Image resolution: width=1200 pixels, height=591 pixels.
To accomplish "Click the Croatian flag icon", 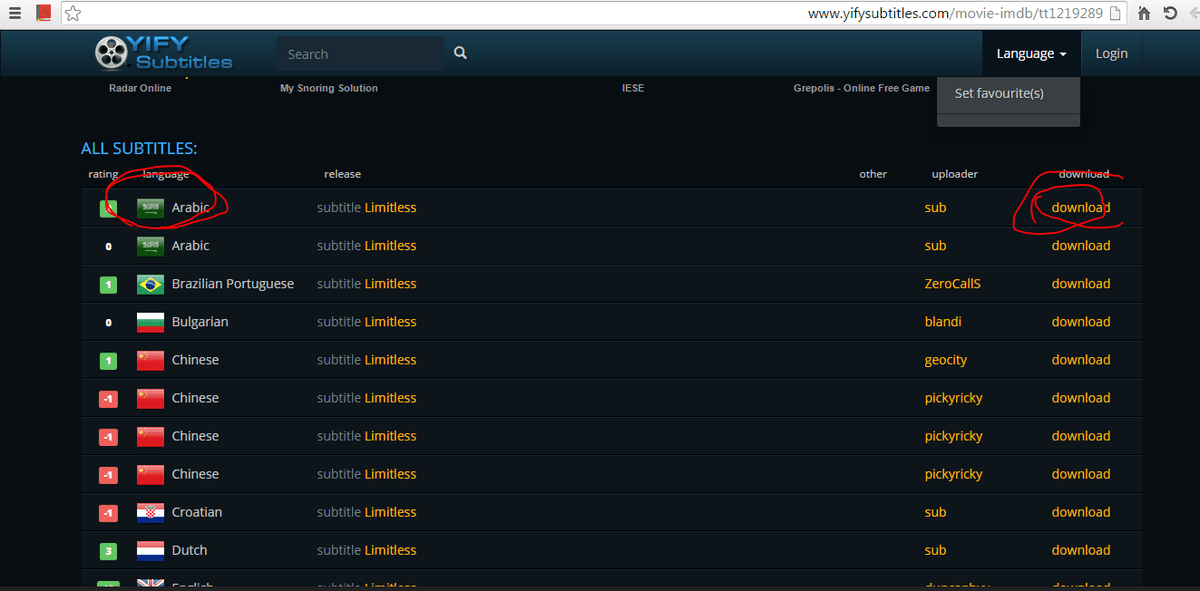I will [x=150, y=512].
